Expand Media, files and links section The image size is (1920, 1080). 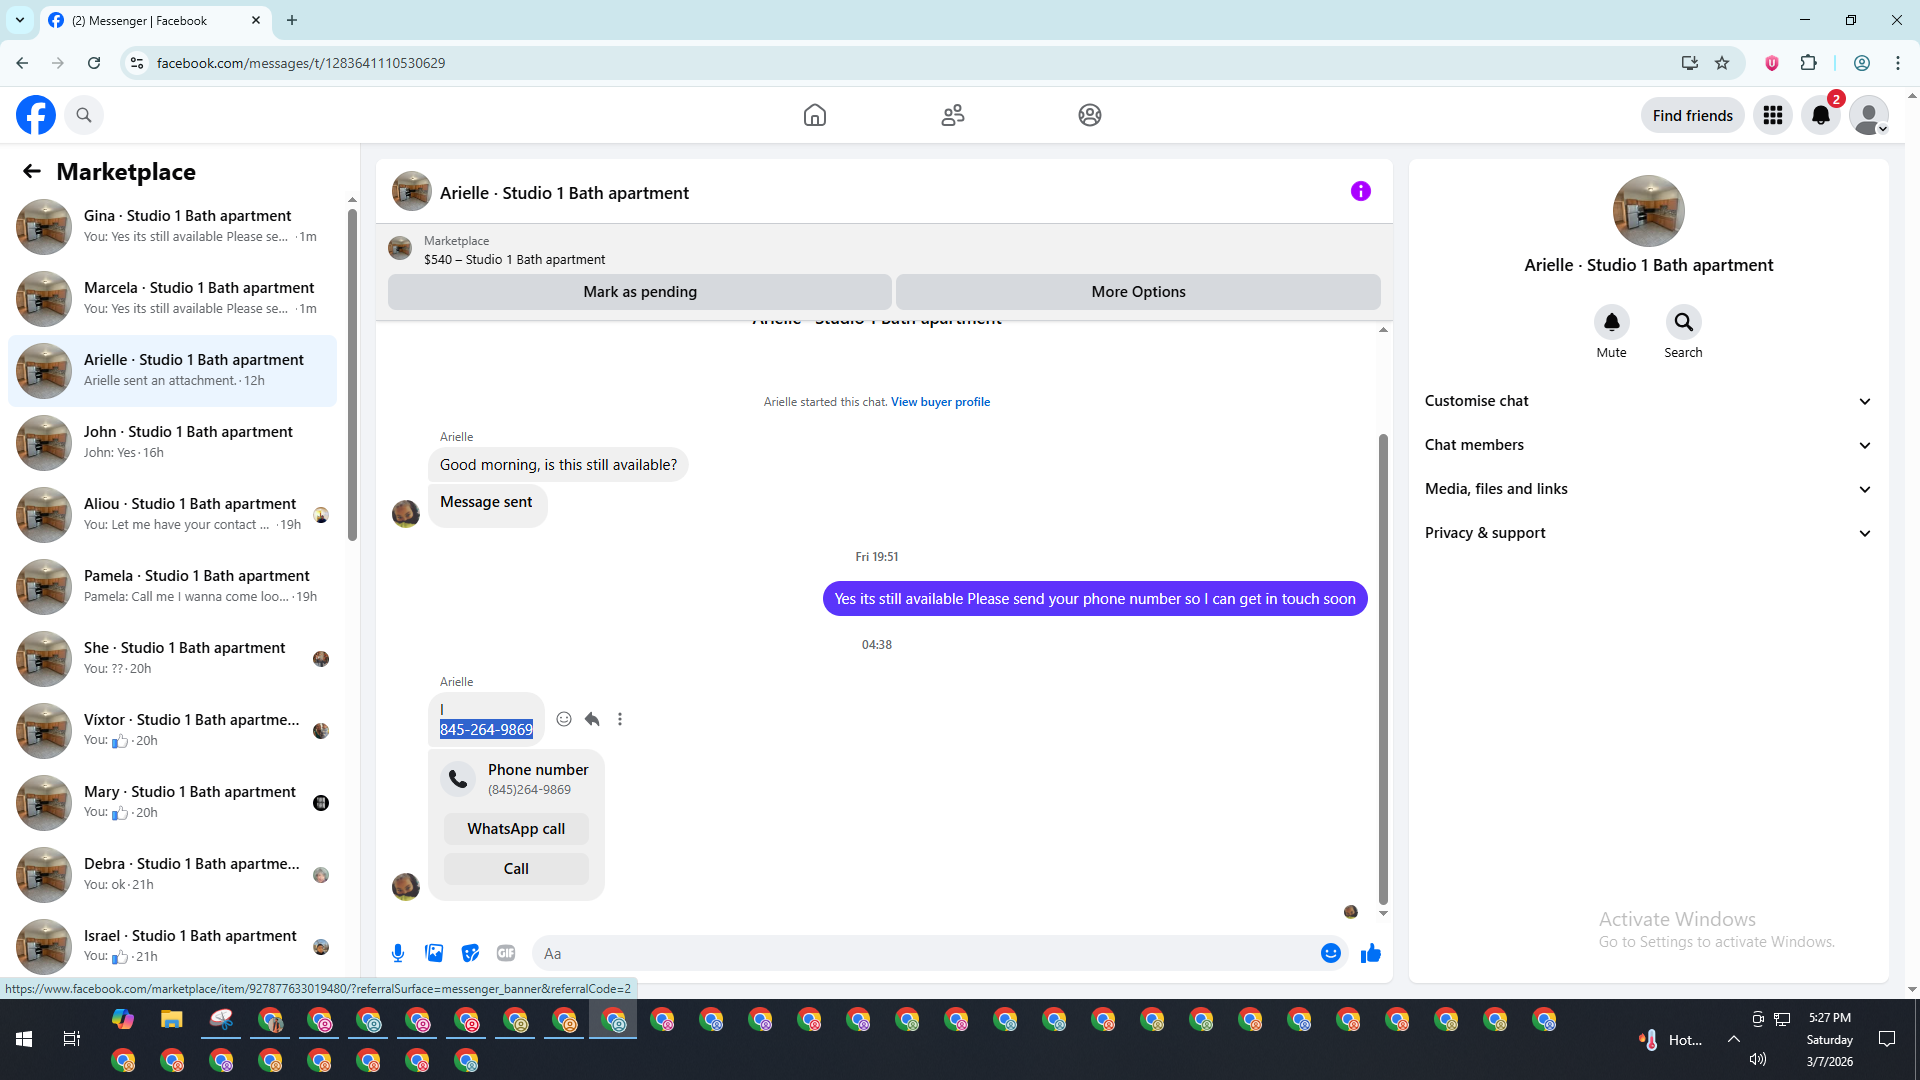point(1648,489)
